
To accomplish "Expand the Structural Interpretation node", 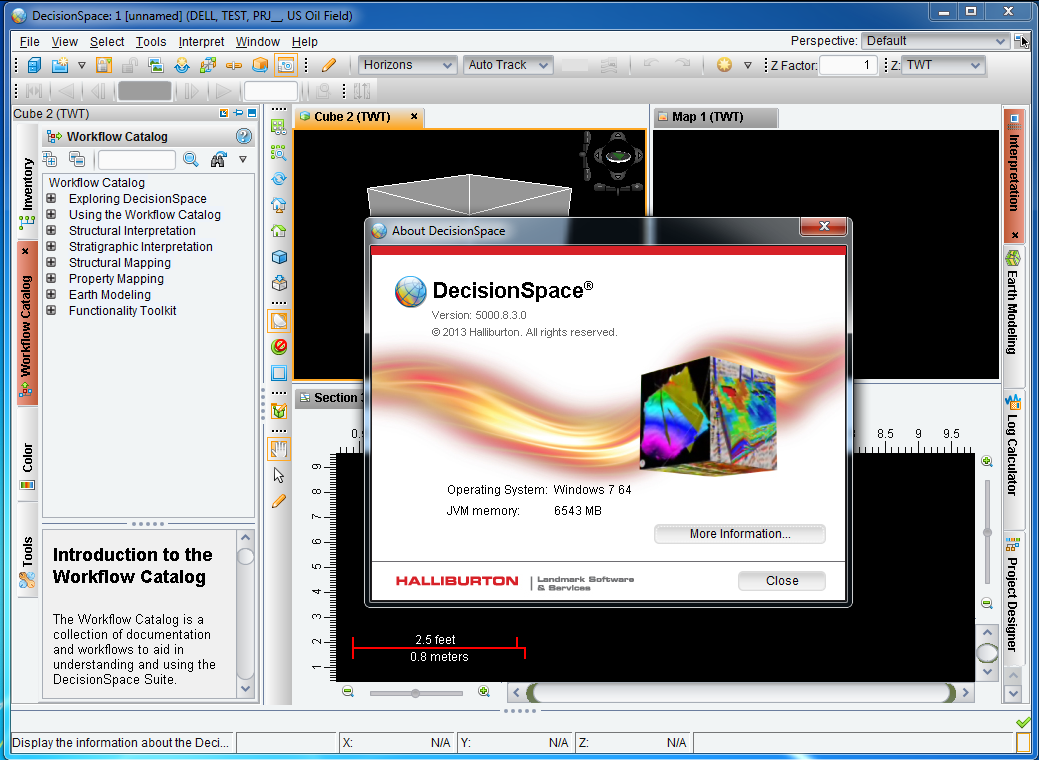I will pos(51,230).
